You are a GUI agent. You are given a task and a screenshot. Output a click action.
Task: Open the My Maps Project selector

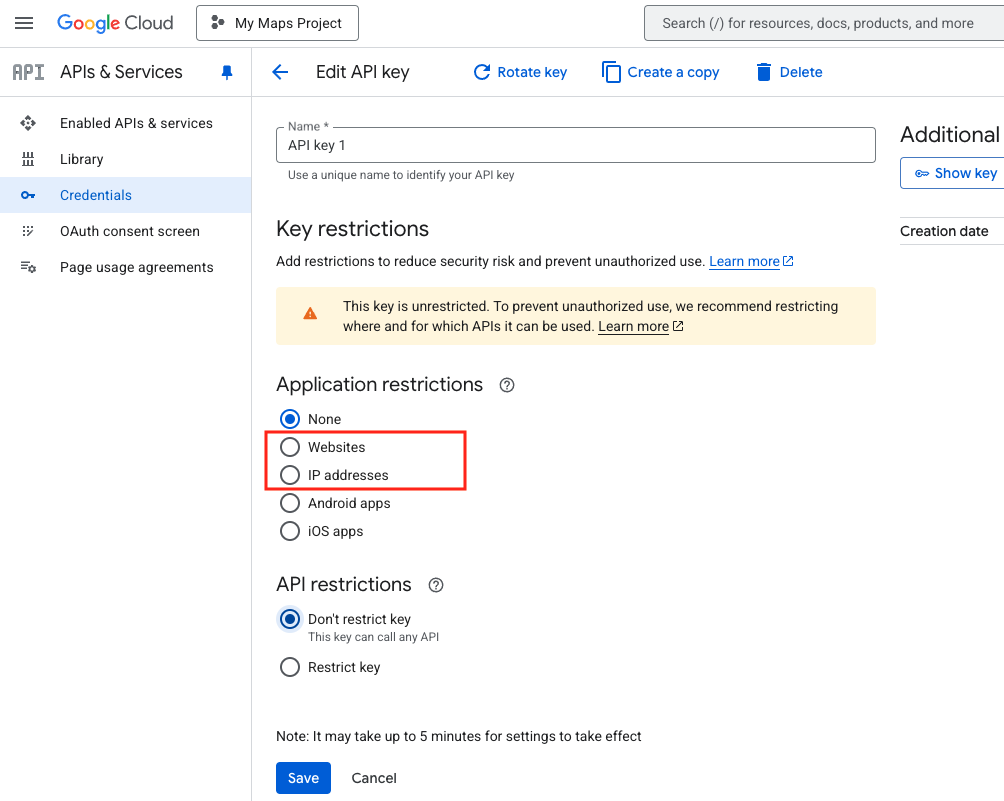(277, 23)
